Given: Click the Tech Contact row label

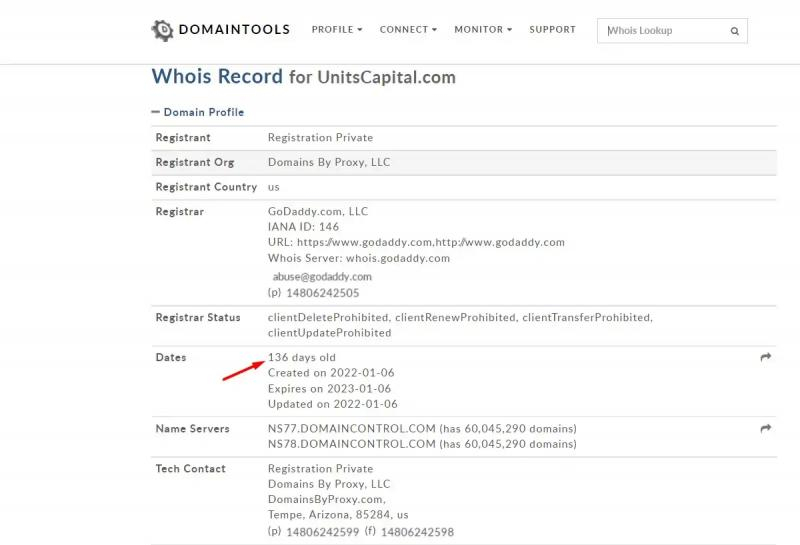Looking at the screenshot, I should pos(190,468).
